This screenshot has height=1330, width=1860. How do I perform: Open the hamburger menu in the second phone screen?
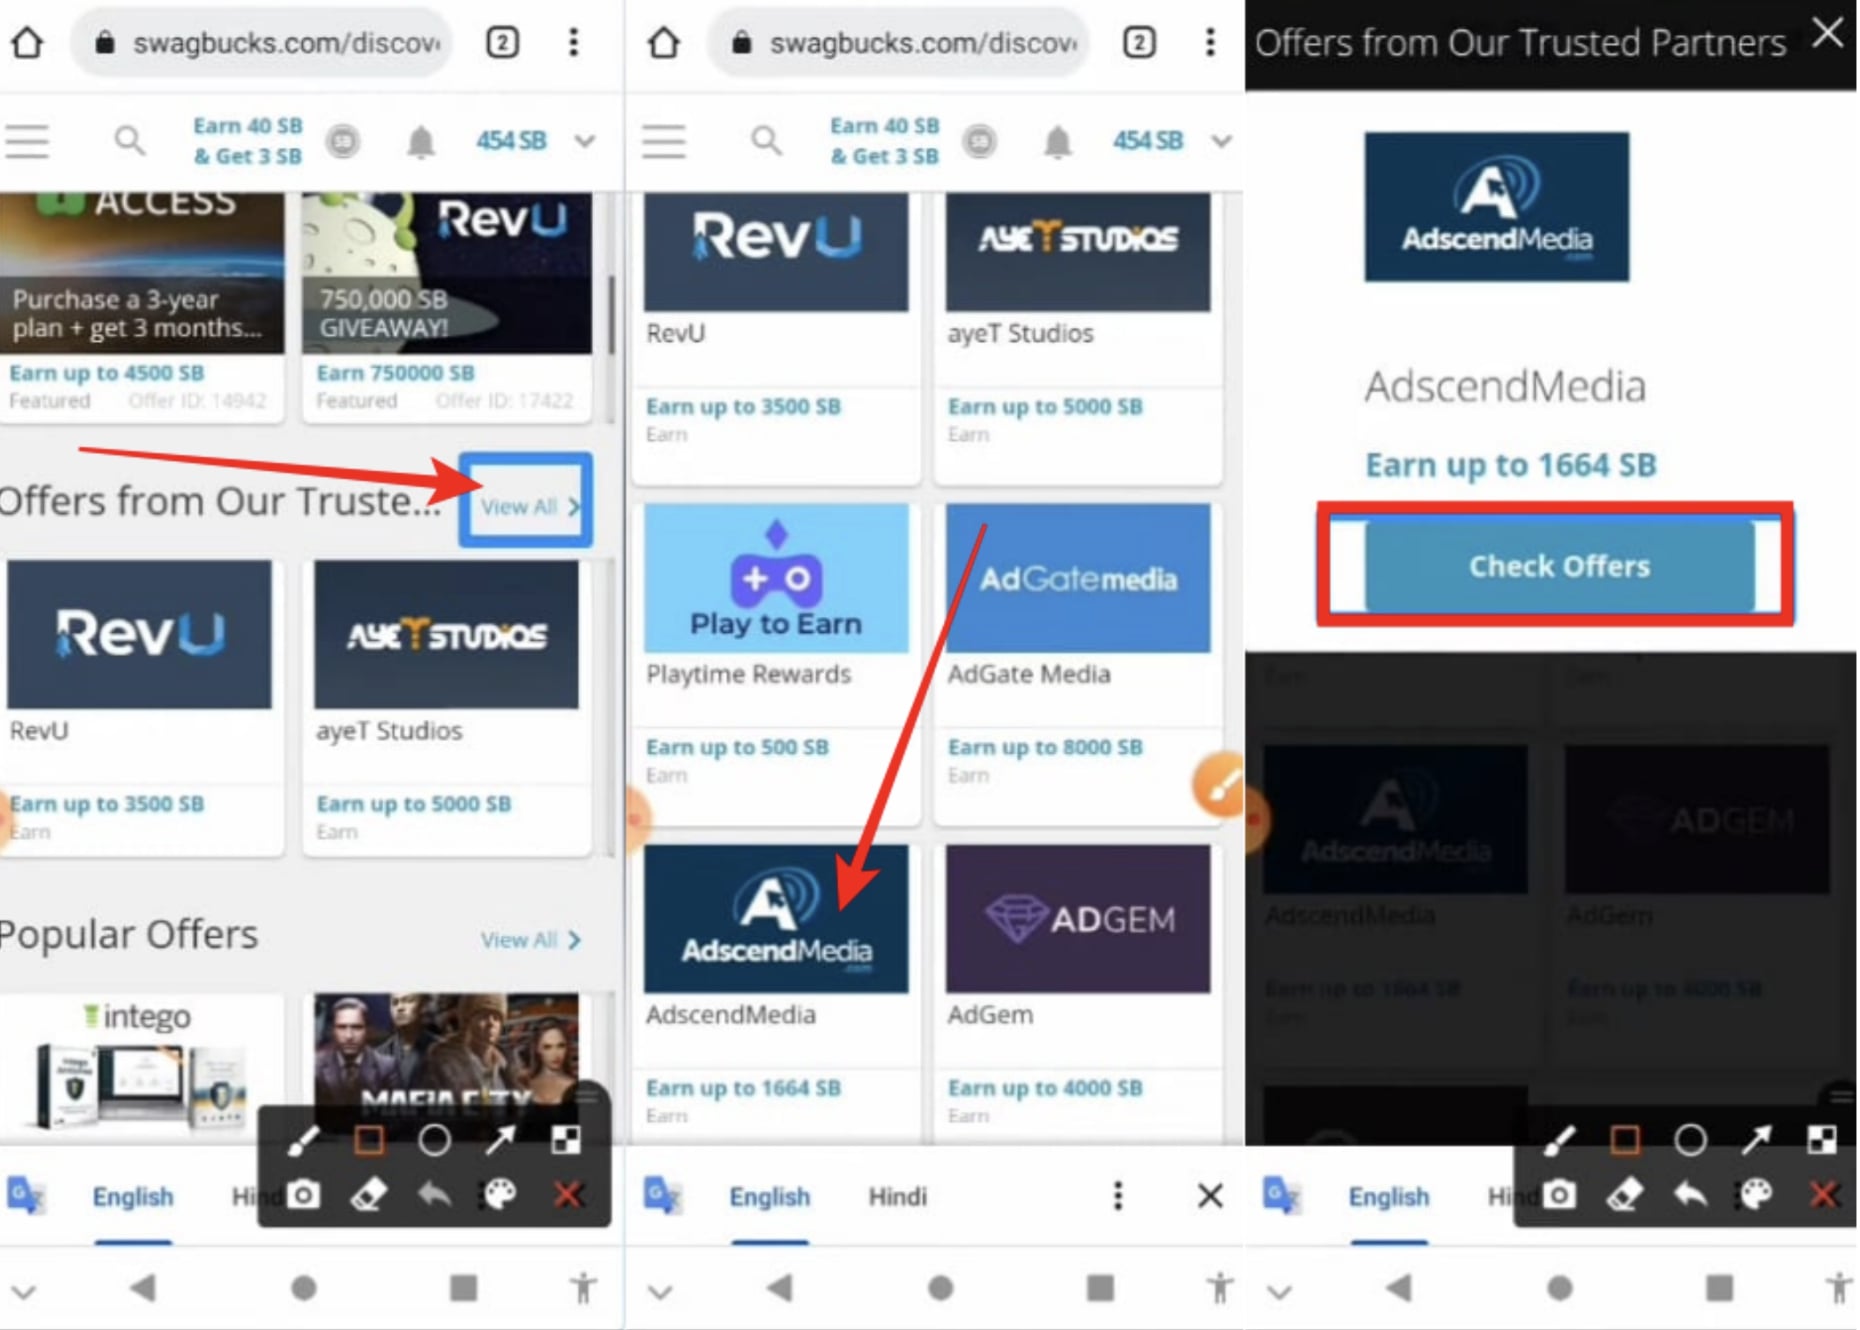[664, 141]
